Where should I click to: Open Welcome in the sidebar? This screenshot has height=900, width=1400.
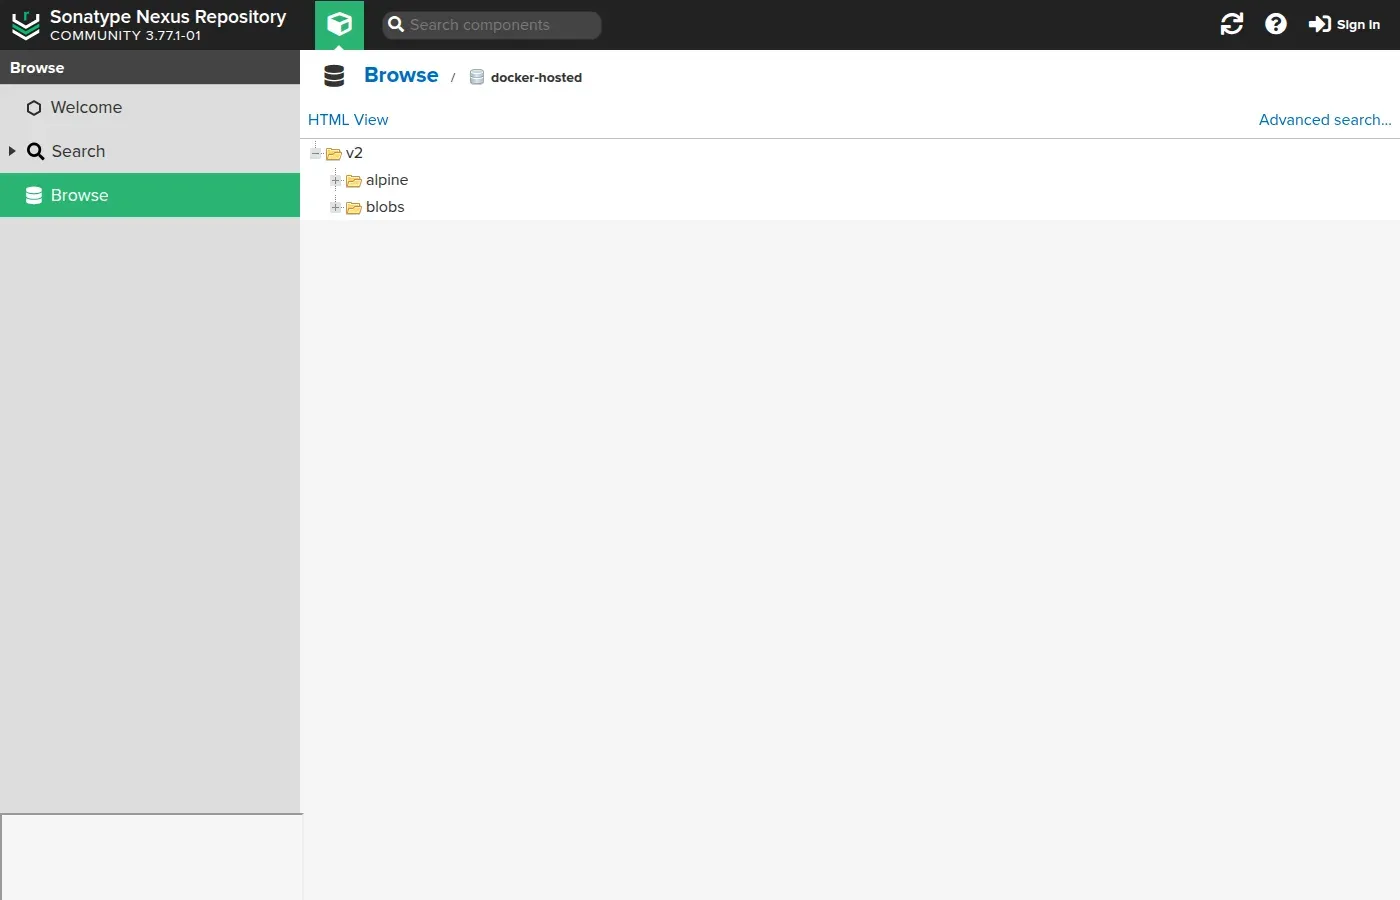coord(150,107)
